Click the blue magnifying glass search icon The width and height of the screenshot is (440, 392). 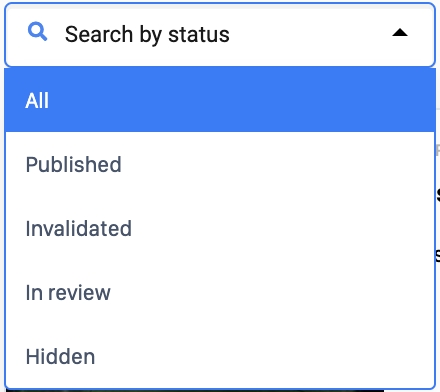click(37, 32)
